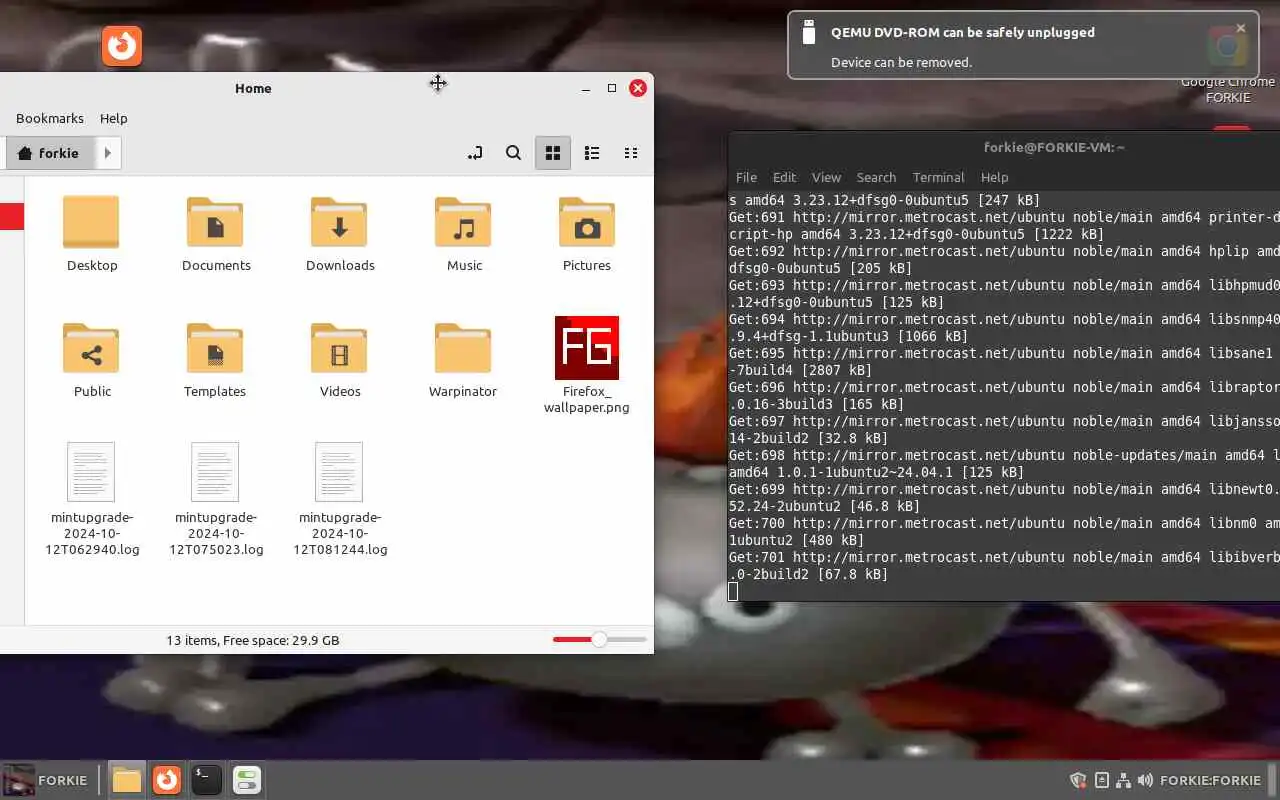
Task: Minimize the Home file manager window
Action: [586, 88]
